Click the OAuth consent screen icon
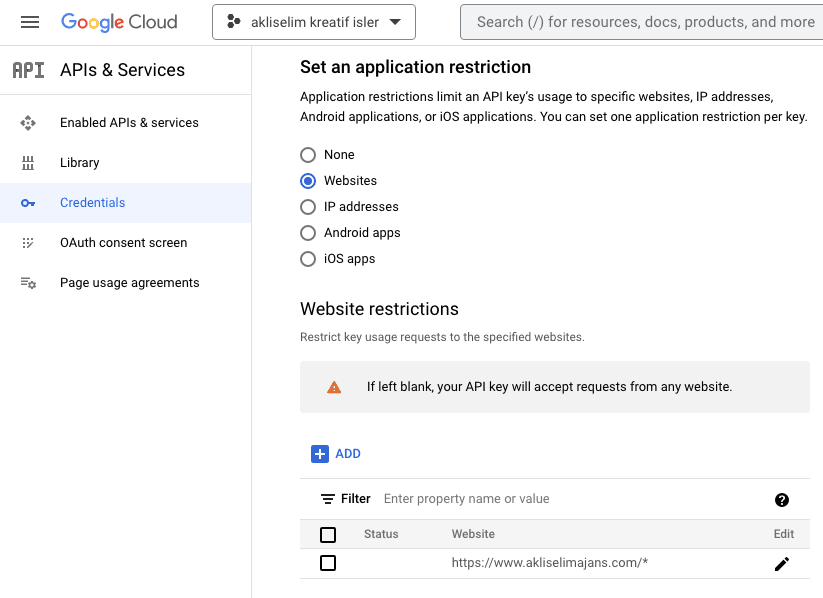This screenshot has height=598, width=823. [x=28, y=243]
